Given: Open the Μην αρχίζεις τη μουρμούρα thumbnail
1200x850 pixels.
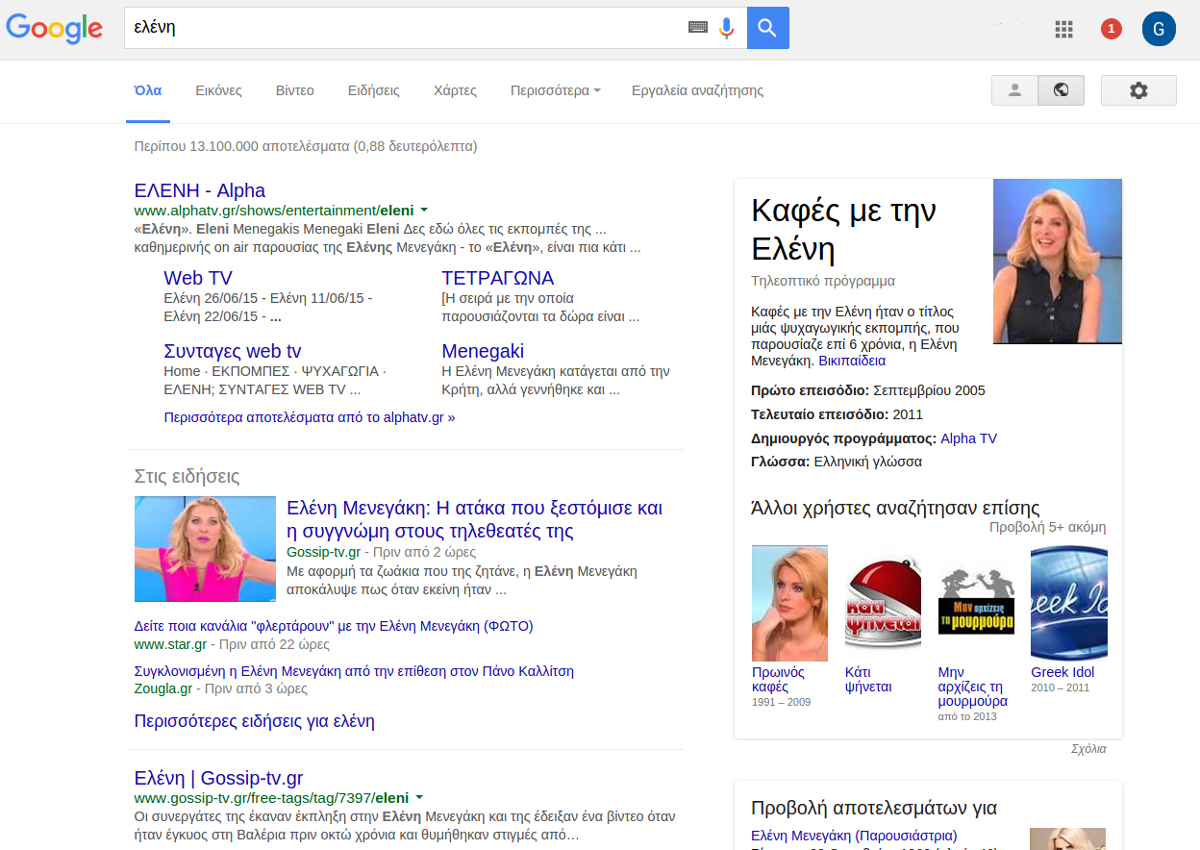Looking at the screenshot, I should (x=976, y=603).
